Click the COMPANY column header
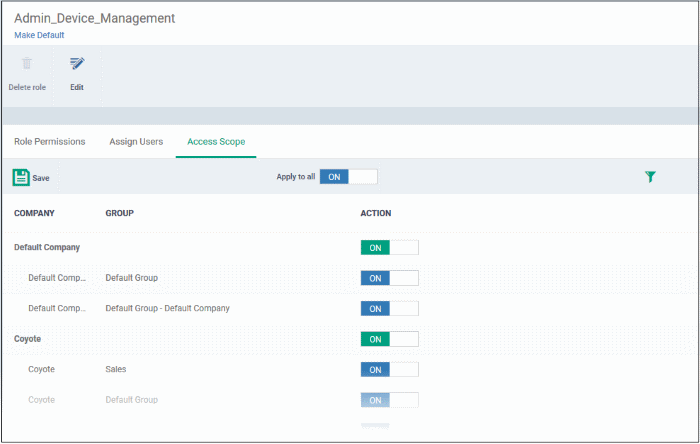This screenshot has height=444, width=700. click(x=34, y=213)
